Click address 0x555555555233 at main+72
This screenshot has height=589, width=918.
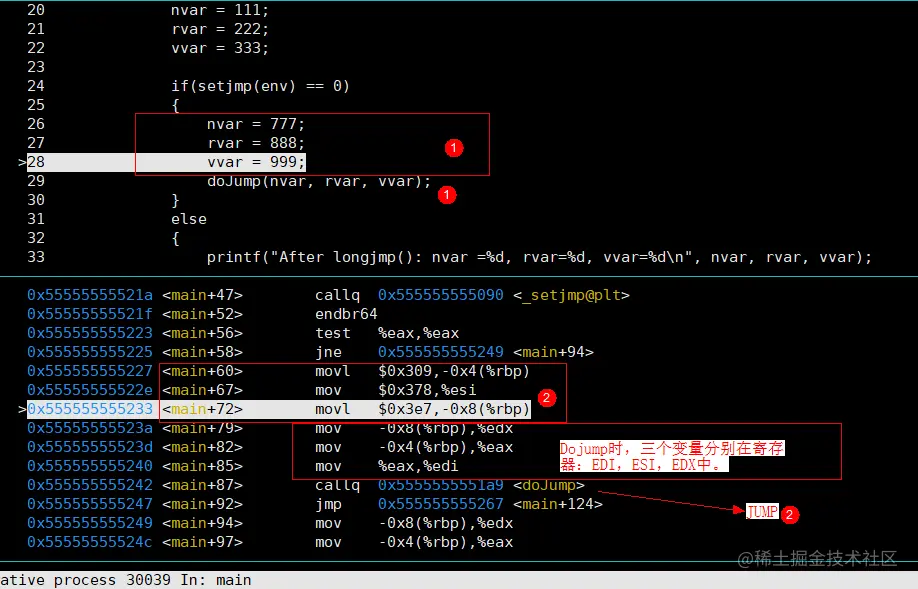90,409
